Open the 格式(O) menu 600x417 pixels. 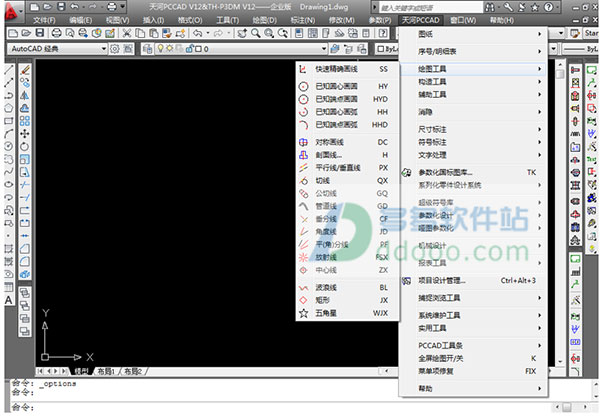[x=190, y=20]
